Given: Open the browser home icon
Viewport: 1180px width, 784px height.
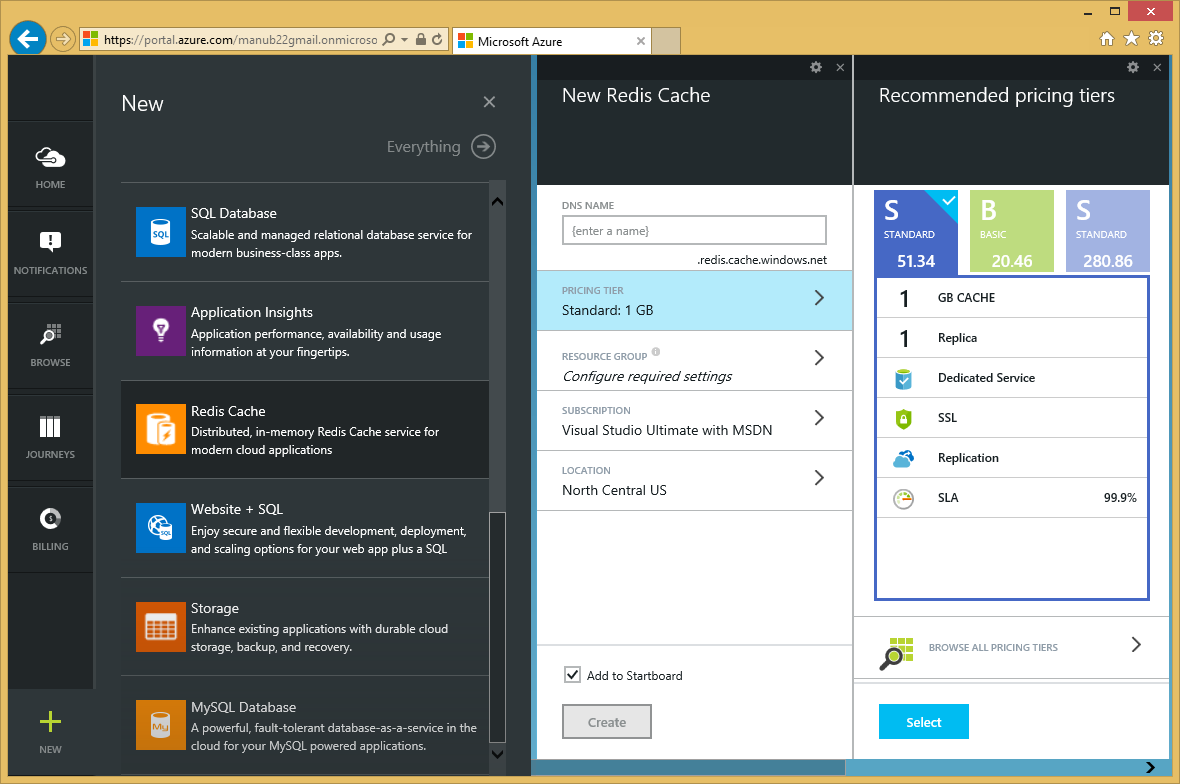Looking at the screenshot, I should pyautogui.click(x=1106, y=38).
